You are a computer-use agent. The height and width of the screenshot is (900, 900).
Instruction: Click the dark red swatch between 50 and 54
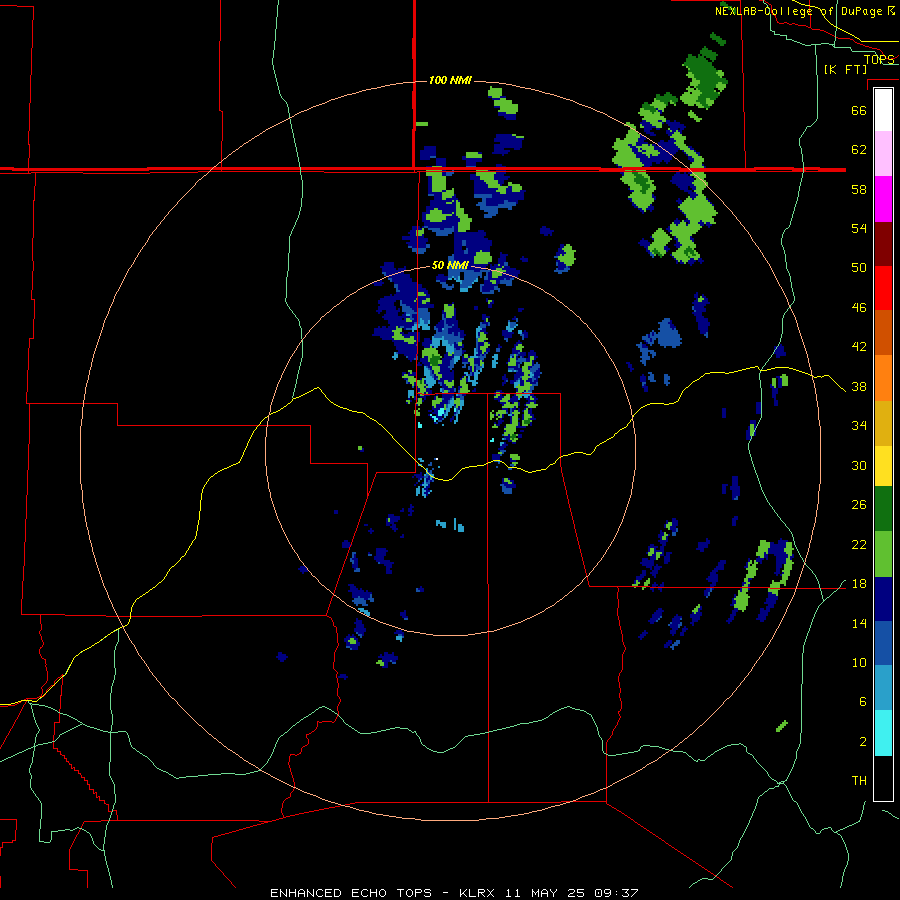click(883, 244)
